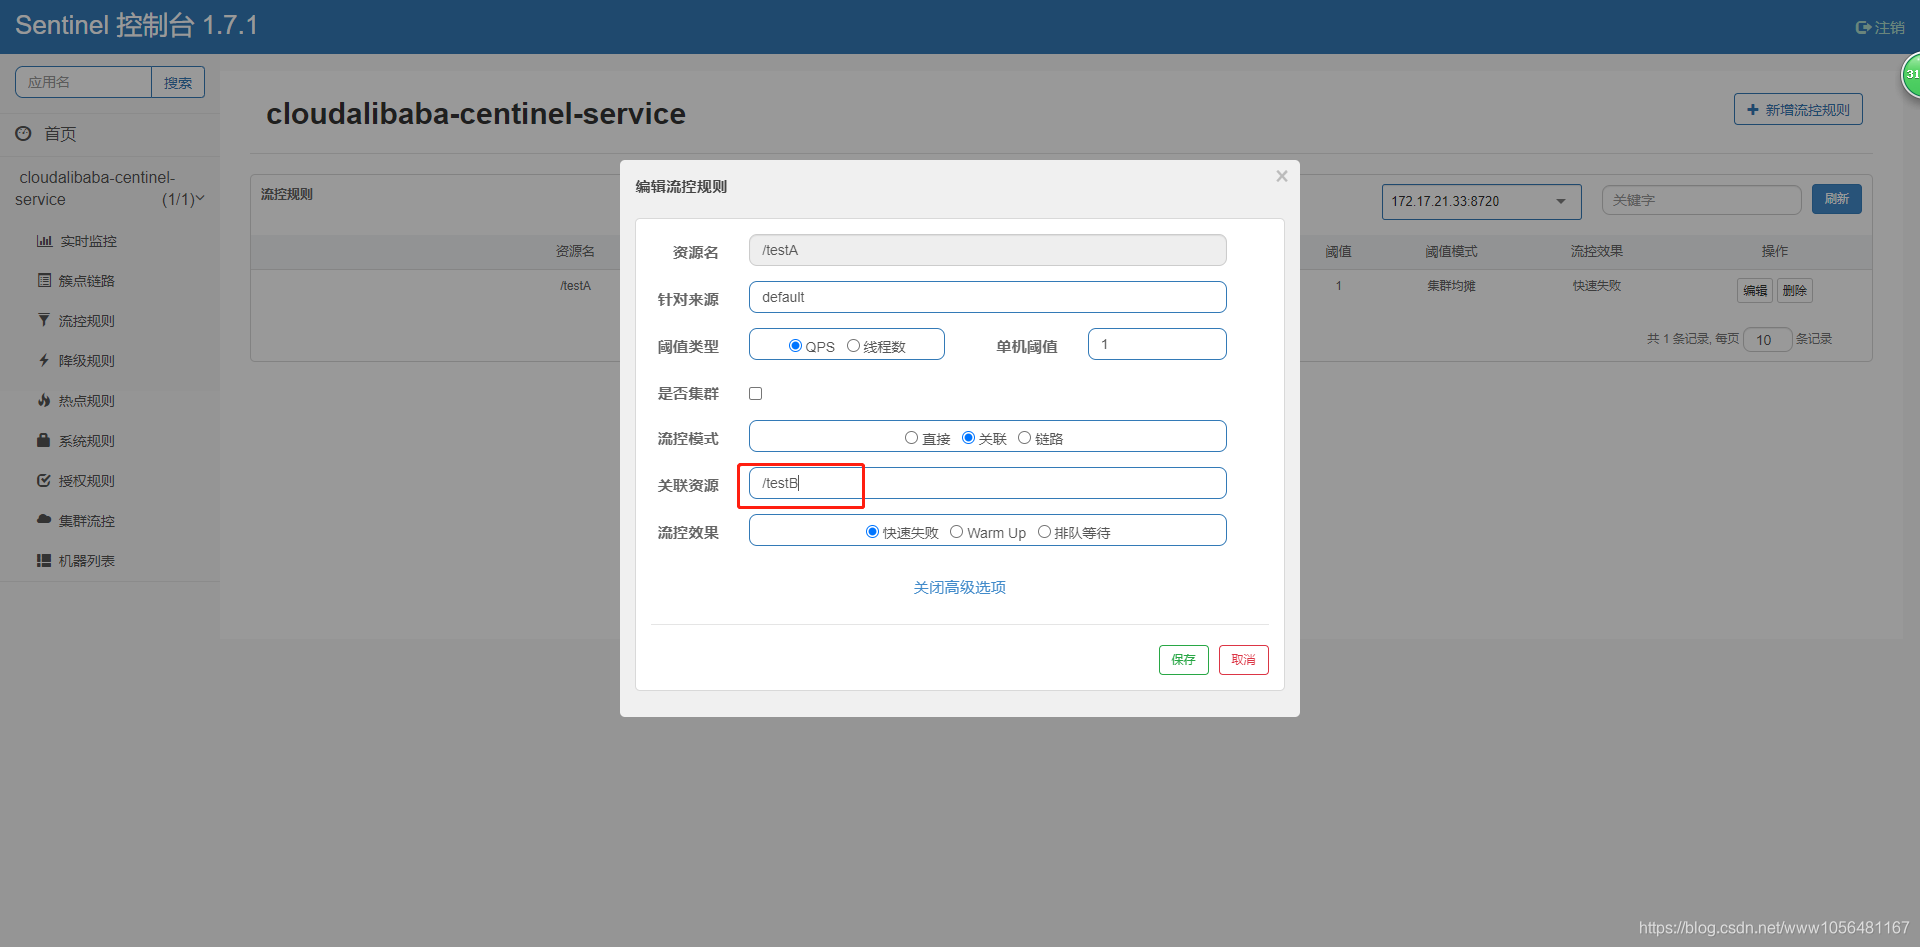This screenshot has height=947, width=1920.
Task: Click the 降级规则 lightning bolt icon
Action: (x=44, y=361)
